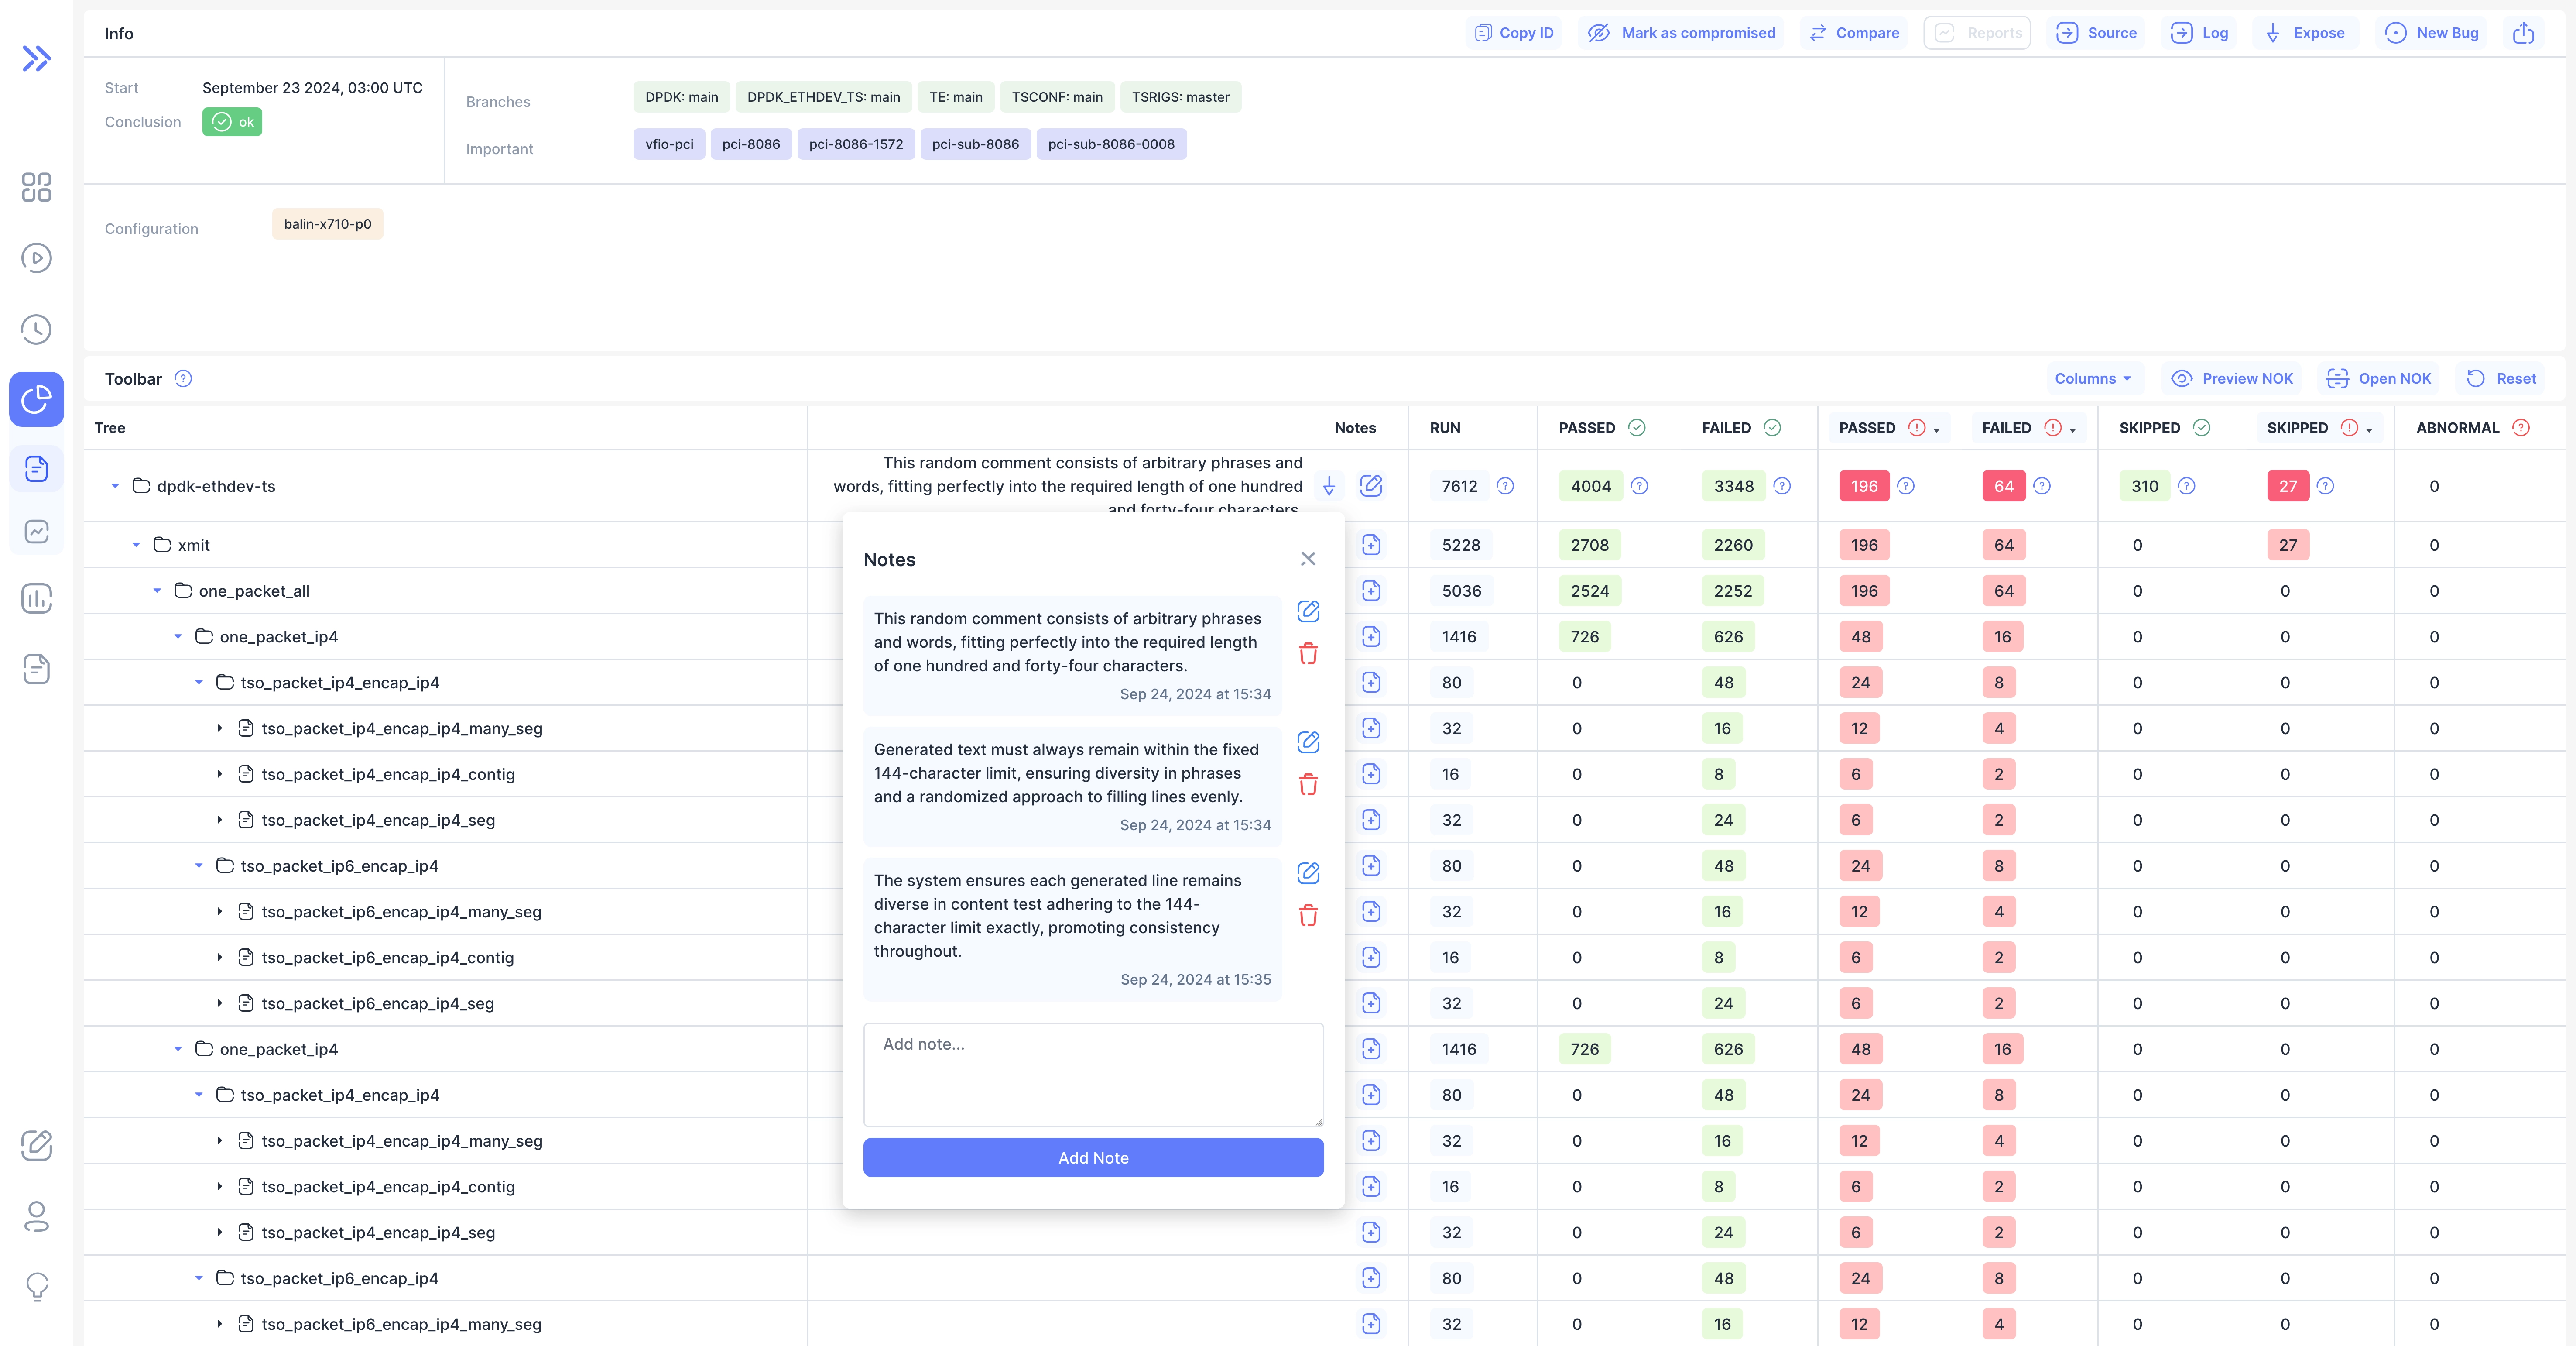The image size is (2576, 1346).
Task: Click the Add Note button
Action: coord(1092,1157)
